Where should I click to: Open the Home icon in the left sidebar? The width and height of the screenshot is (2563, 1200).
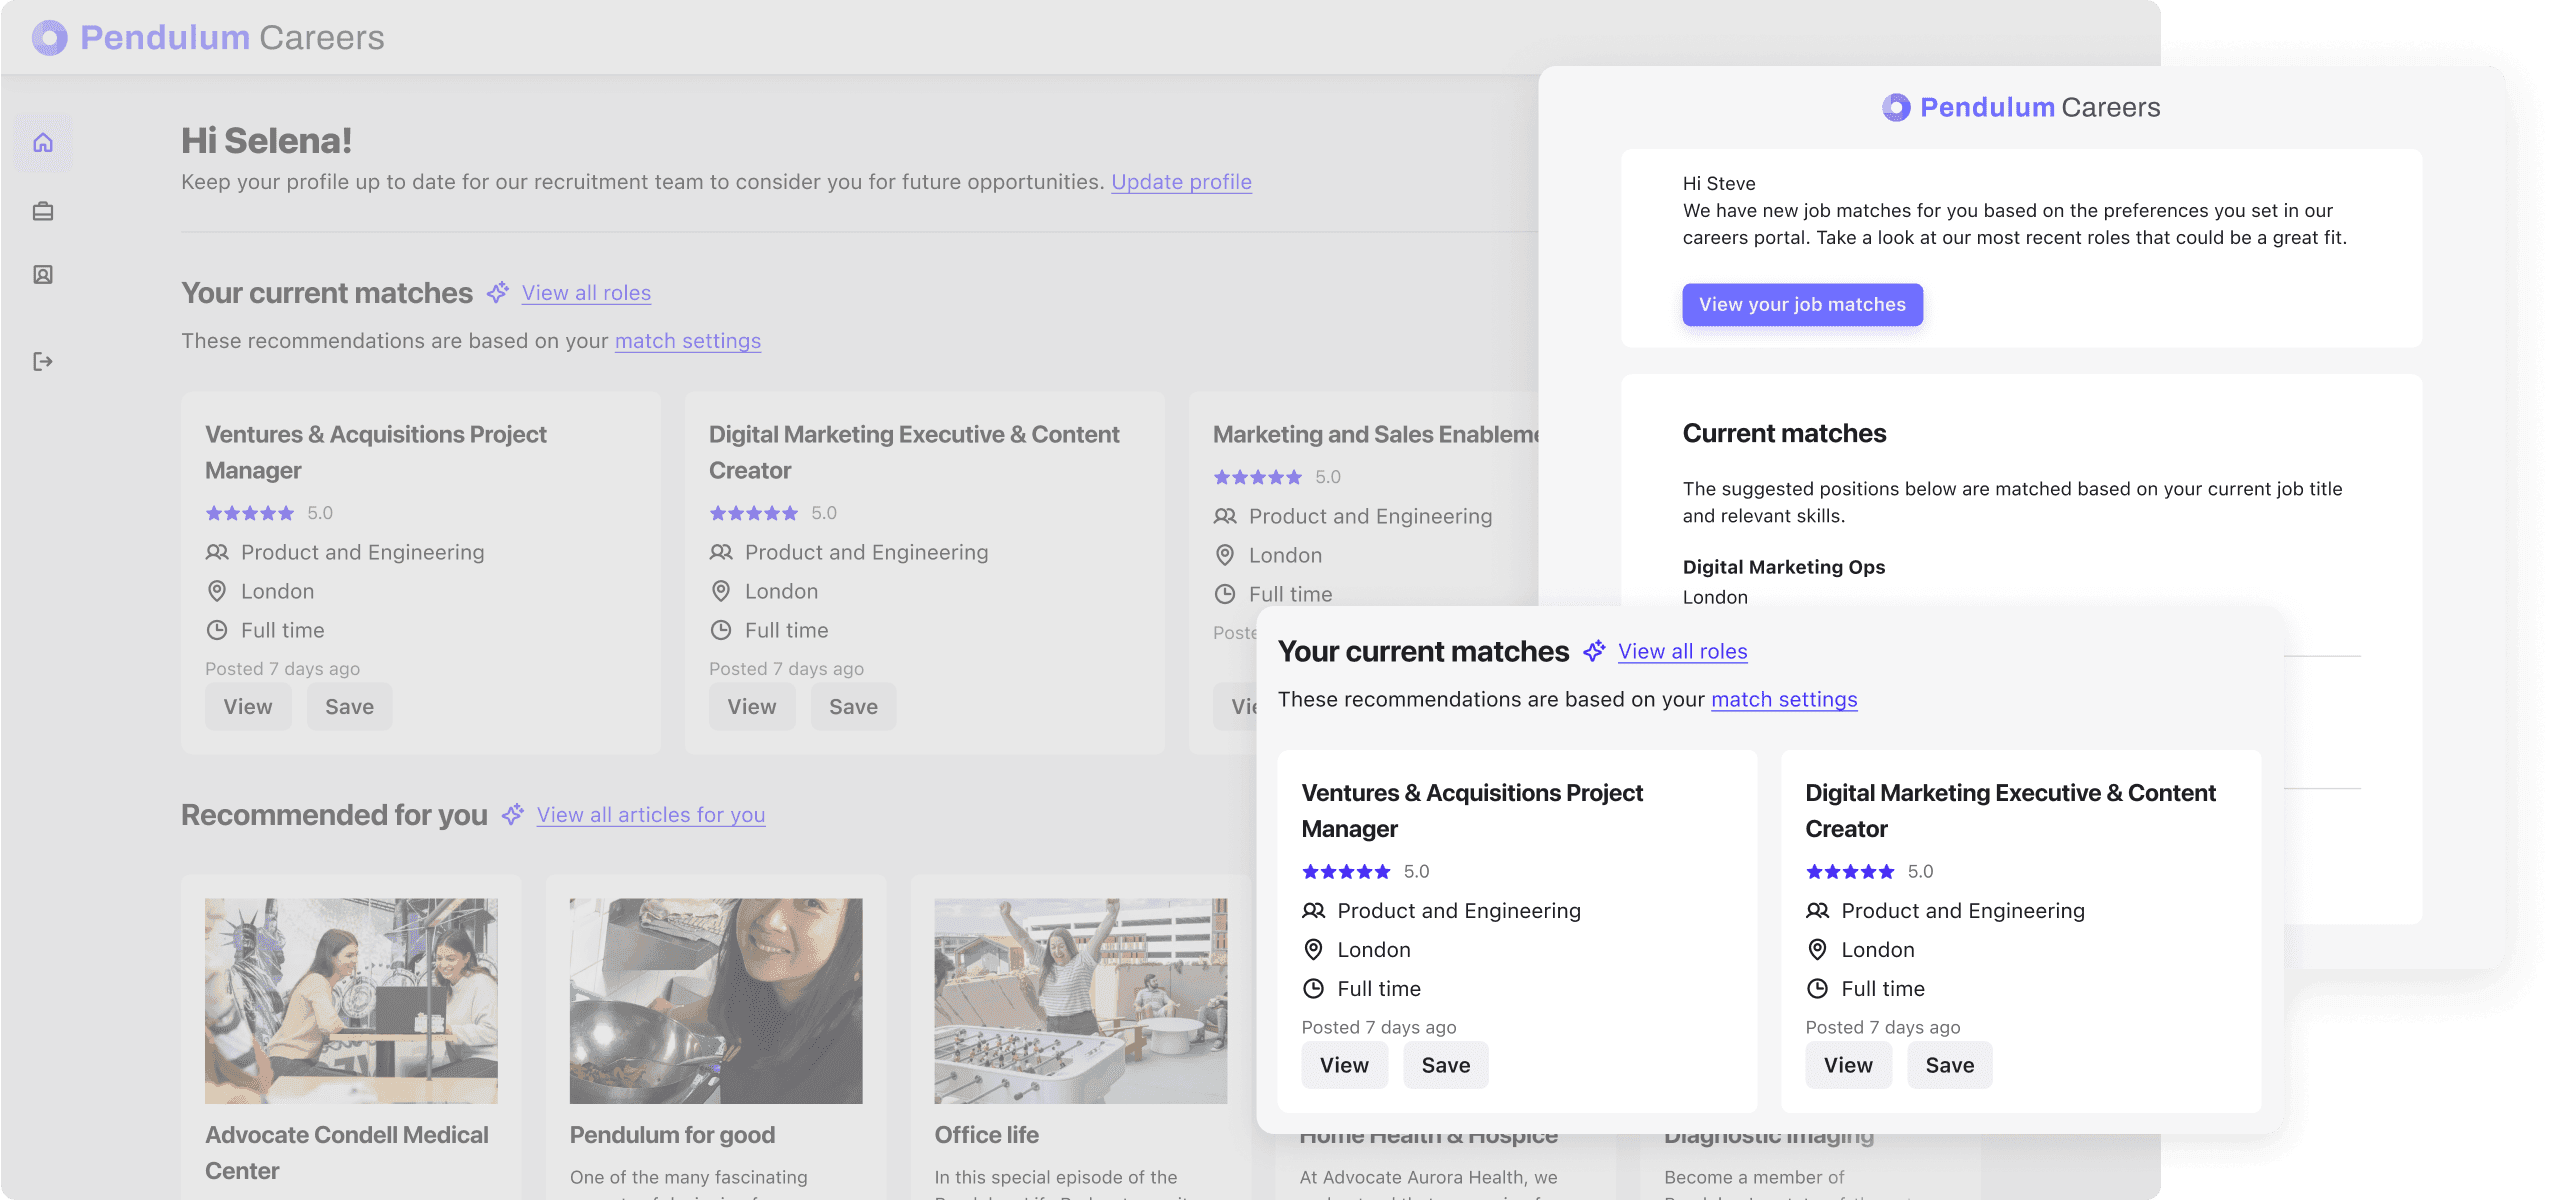43,143
